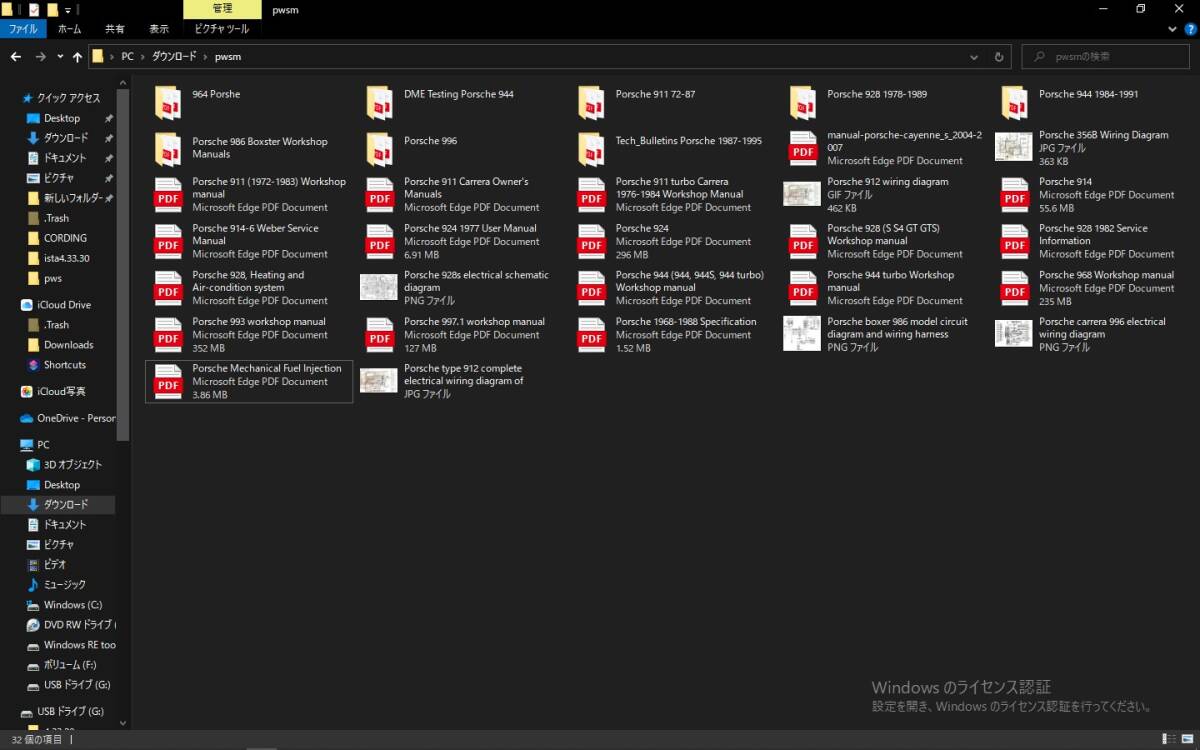Open the customize quick access toolbar dropdown
The width and height of the screenshot is (1200, 750).
[x=67, y=9]
